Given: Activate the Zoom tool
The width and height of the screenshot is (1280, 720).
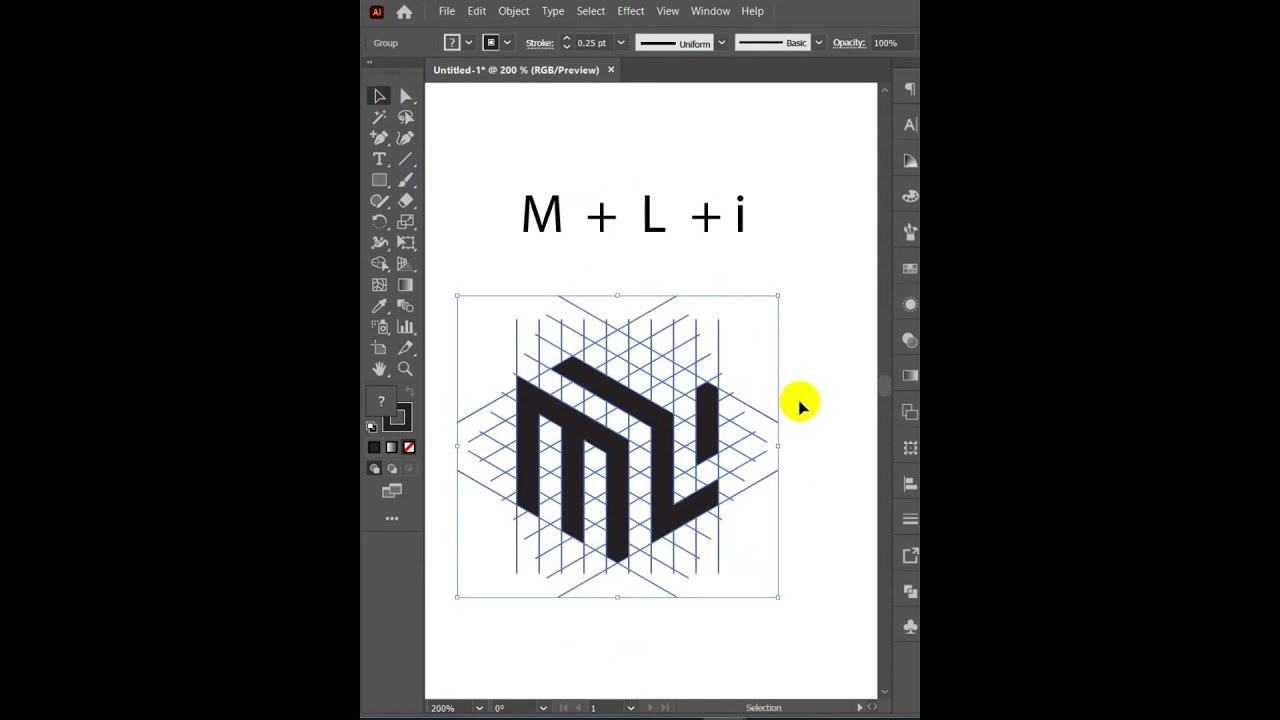Looking at the screenshot, I should (406, 369).
